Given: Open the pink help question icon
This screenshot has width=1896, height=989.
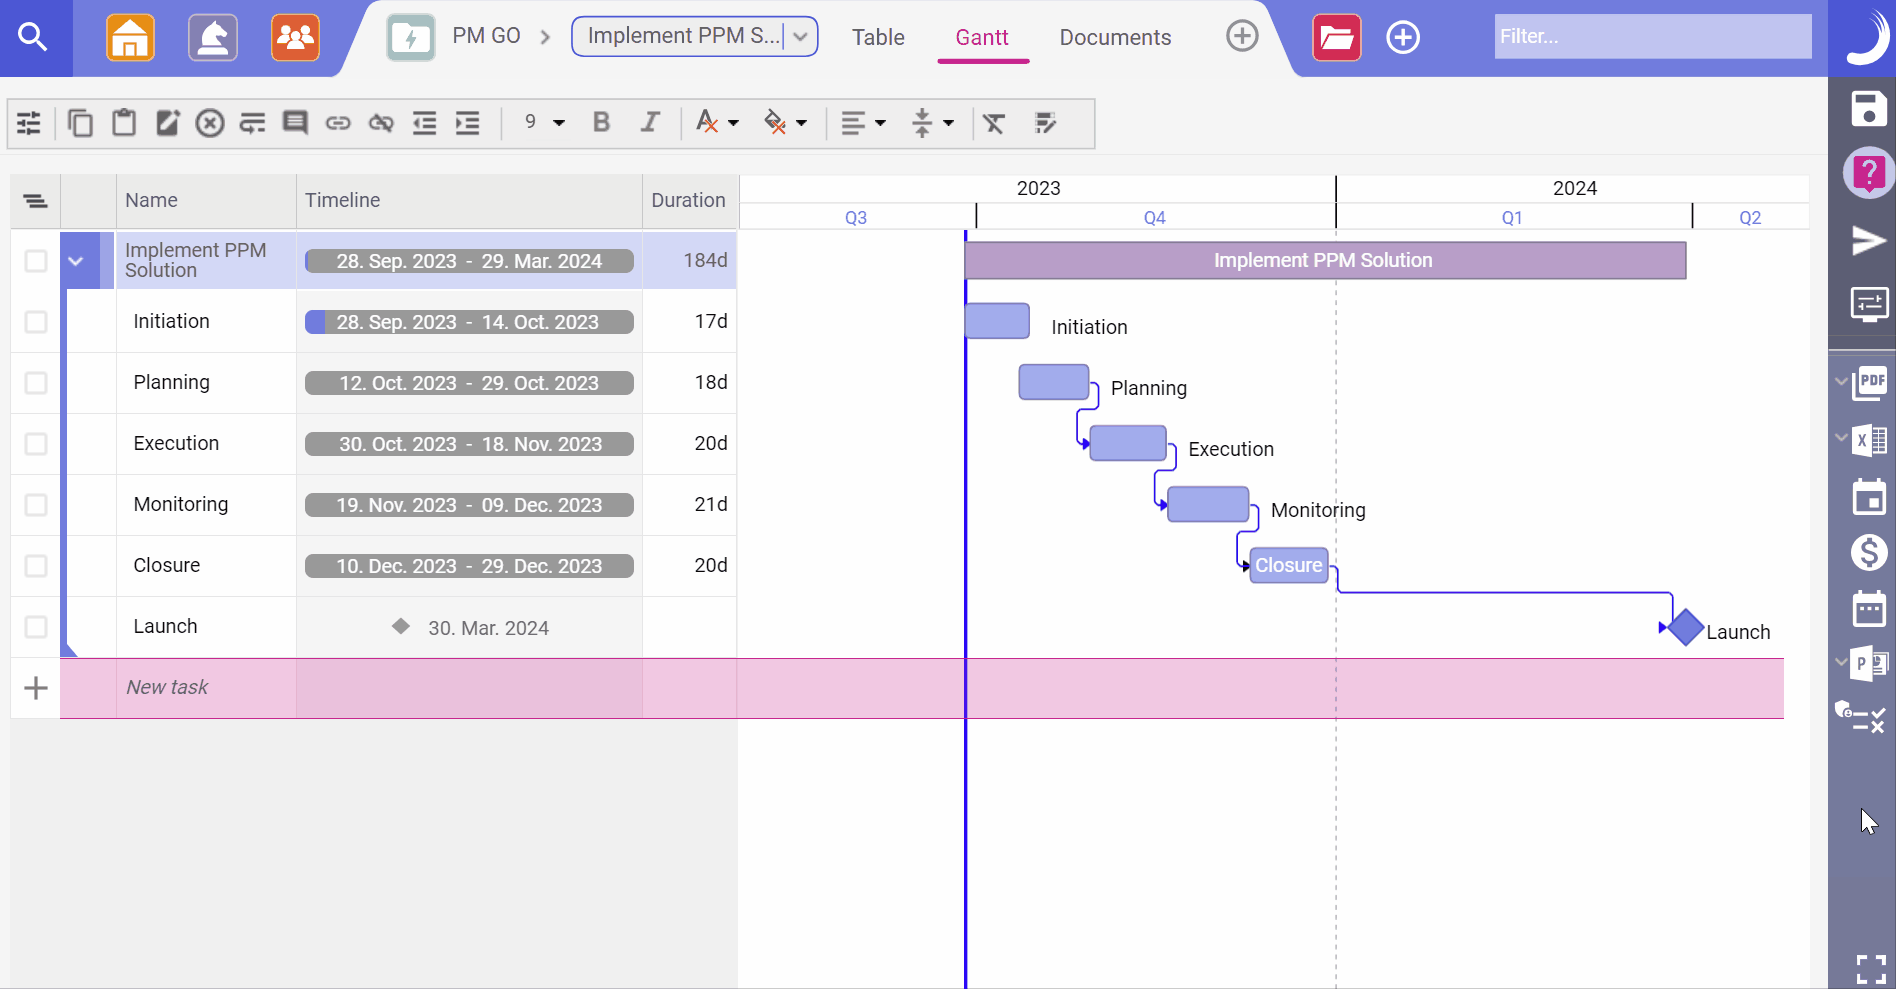Looking at the screenshot, I should [x=1869, y=173].
